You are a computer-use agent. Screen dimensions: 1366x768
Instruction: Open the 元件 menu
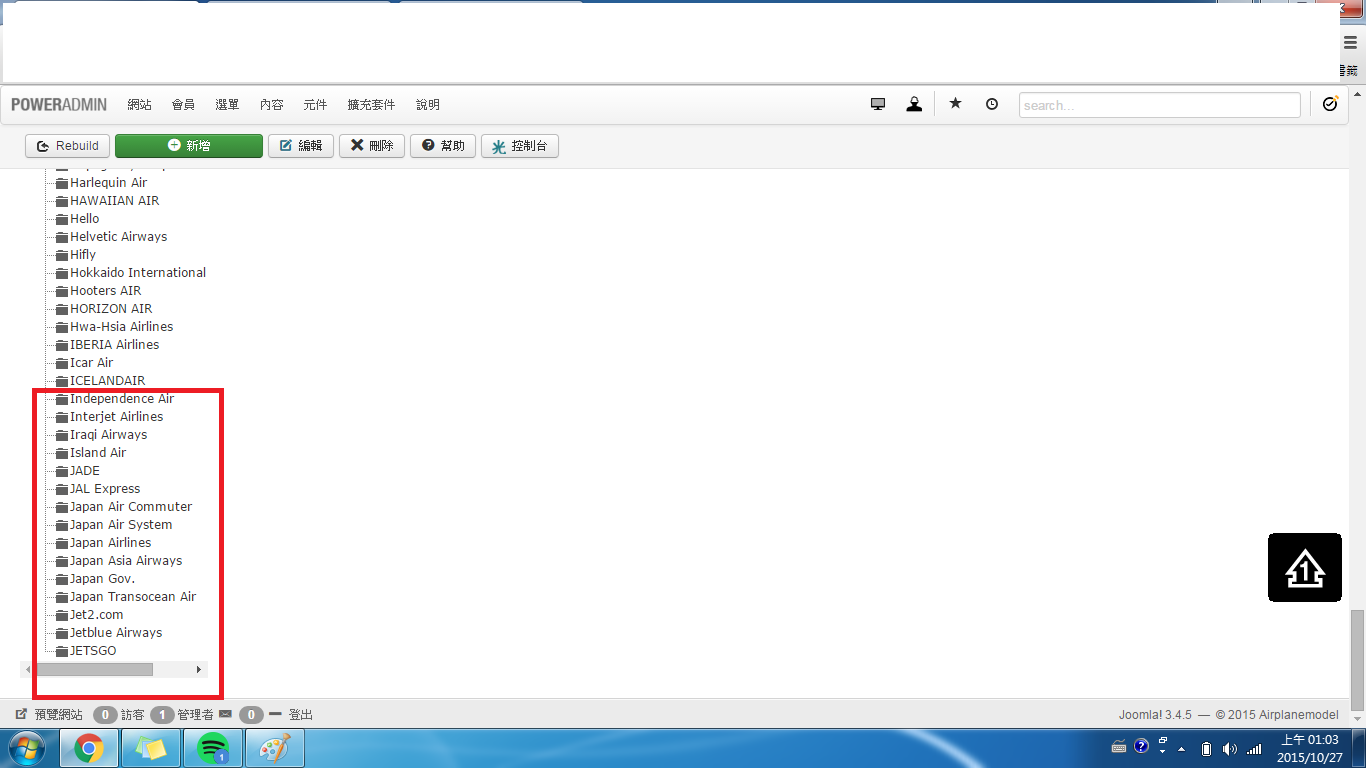click(315, 105)
